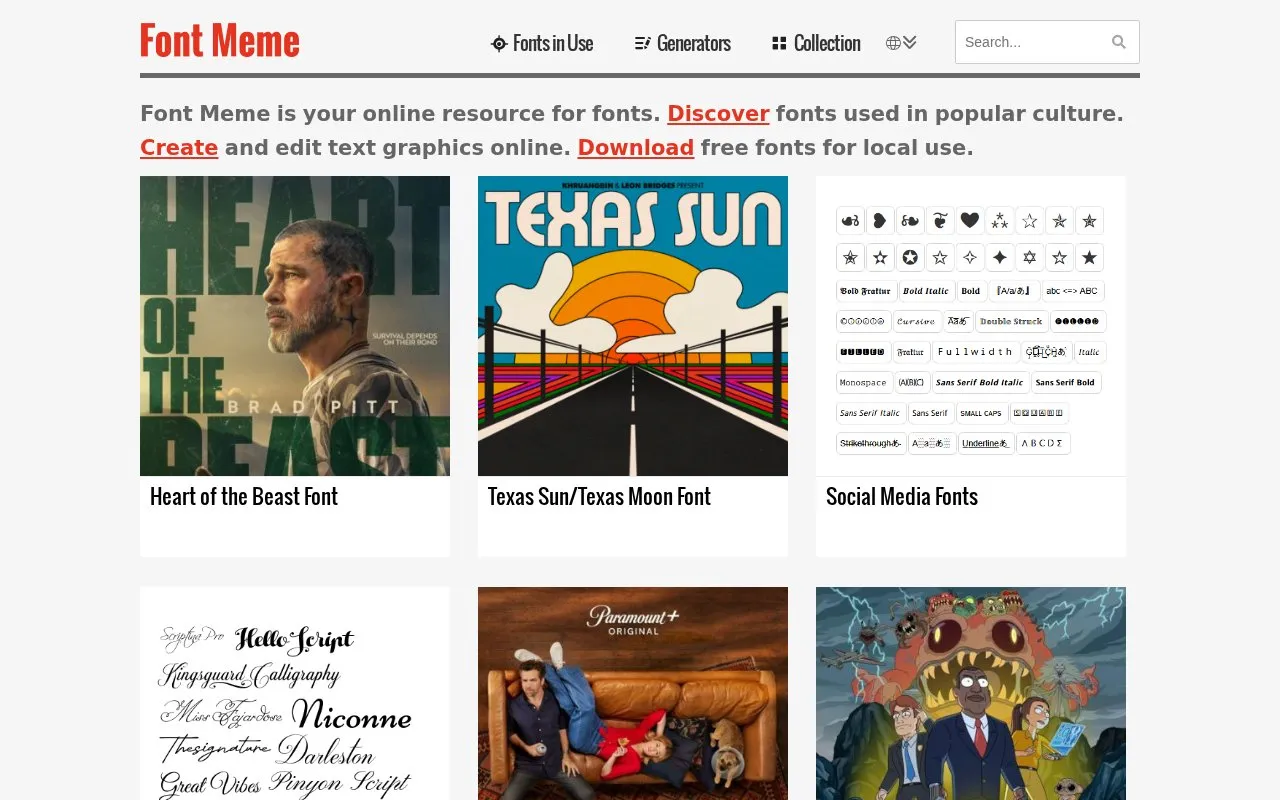Open the Fonts in Use menu
Screen dimensions: 1280x800
point(542,43)
